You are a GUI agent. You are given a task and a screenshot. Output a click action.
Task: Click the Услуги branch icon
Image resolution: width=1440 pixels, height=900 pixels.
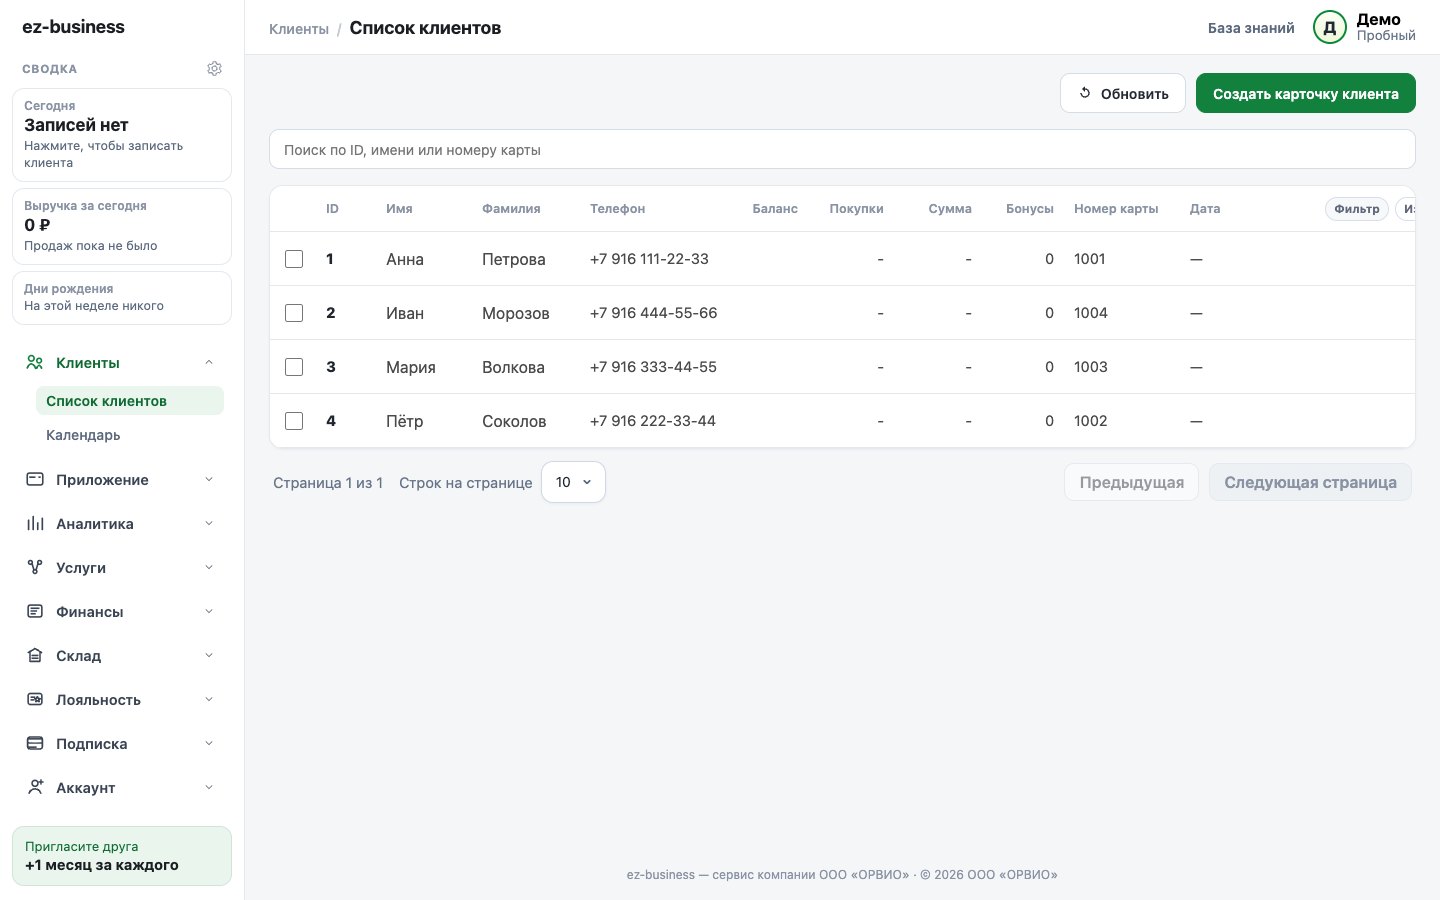pos(35,568)
